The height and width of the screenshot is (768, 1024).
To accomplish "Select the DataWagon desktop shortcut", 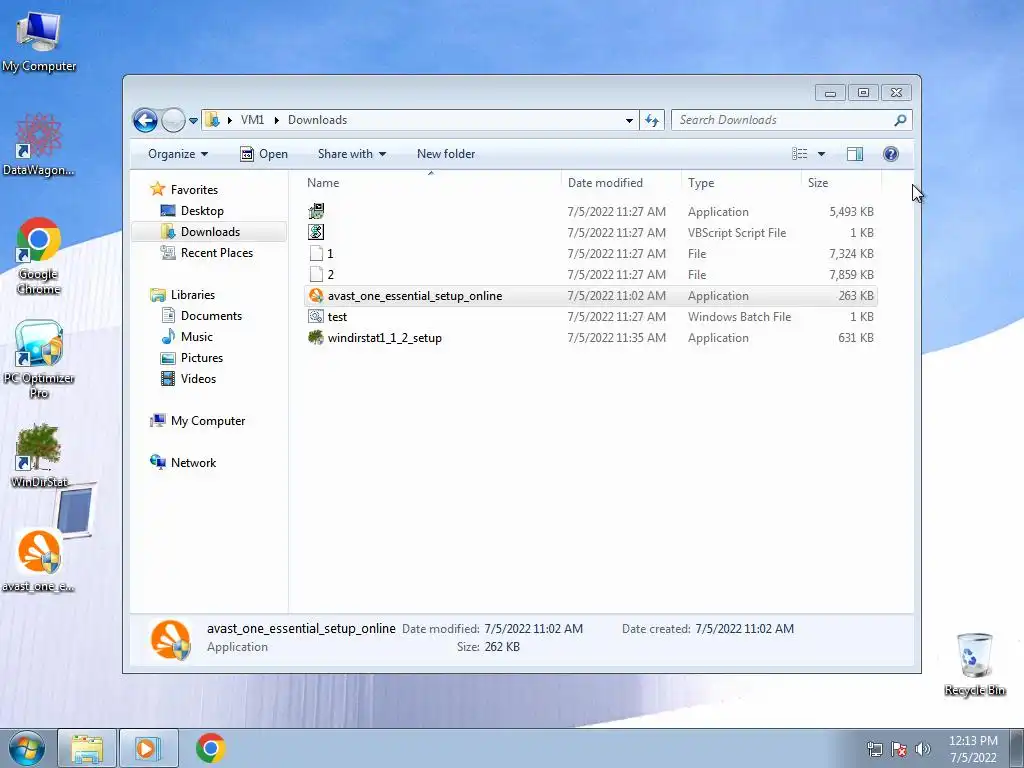I will pyautogui.click(x=39, y=144).
